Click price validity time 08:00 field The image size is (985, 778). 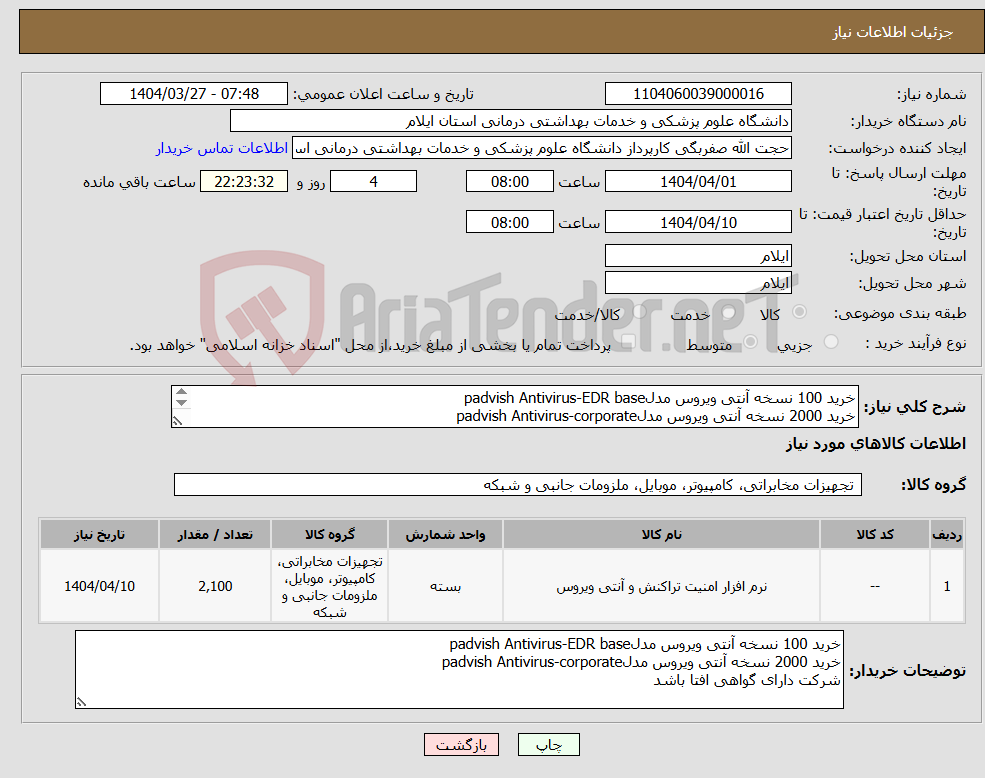509,222
